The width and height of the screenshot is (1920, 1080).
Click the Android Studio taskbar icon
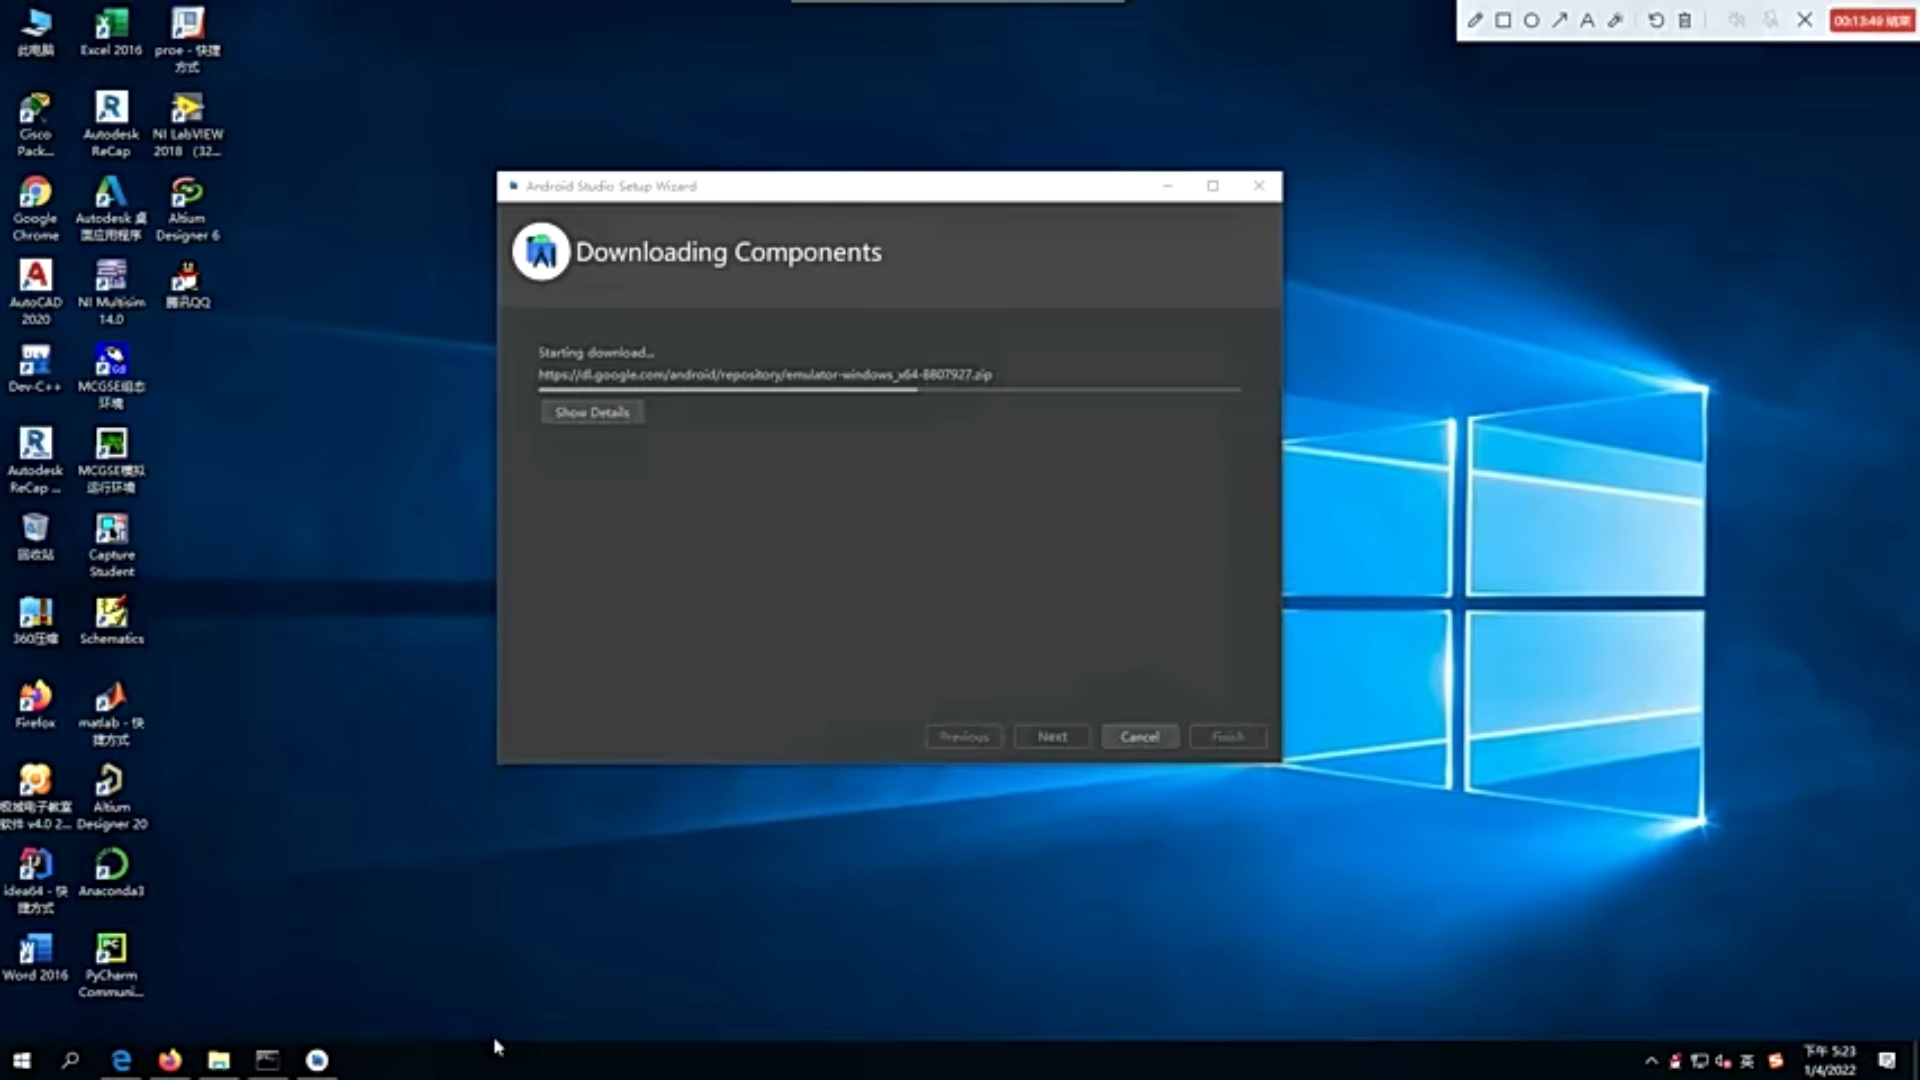tap(317, 1060)
